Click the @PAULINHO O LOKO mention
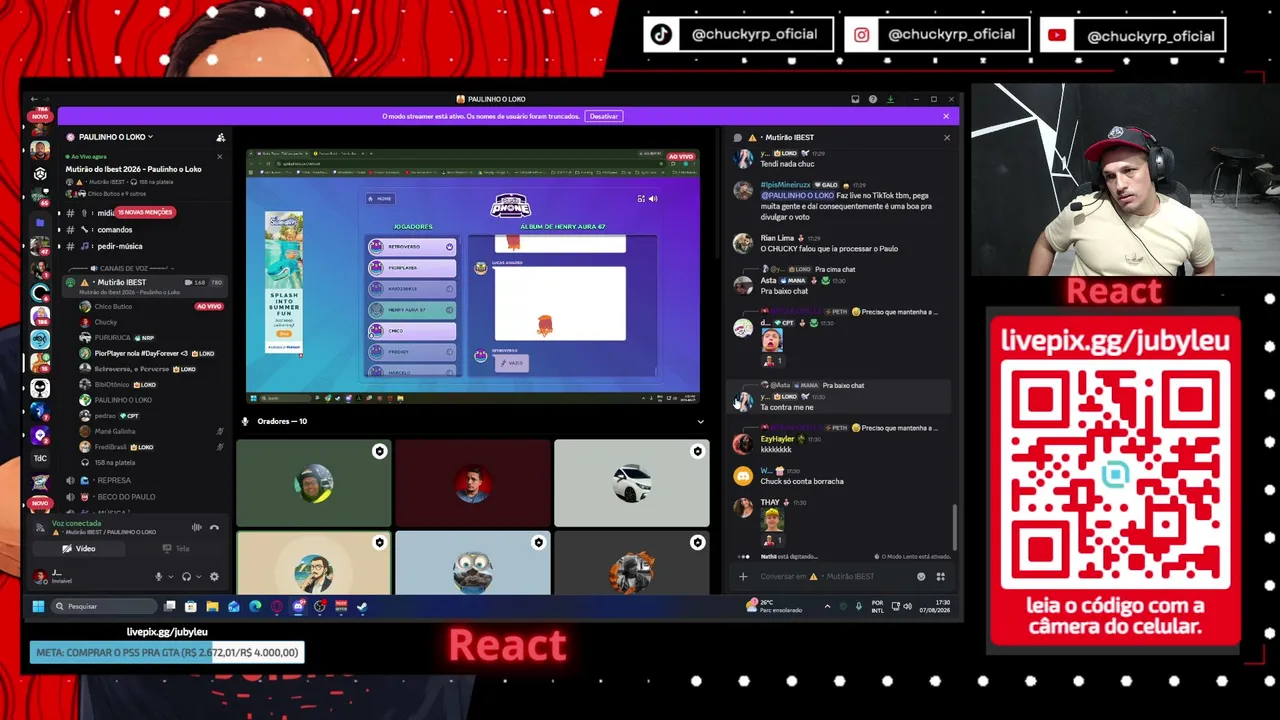This screenshot has width=1280, height=720. (x=797, y=195)
